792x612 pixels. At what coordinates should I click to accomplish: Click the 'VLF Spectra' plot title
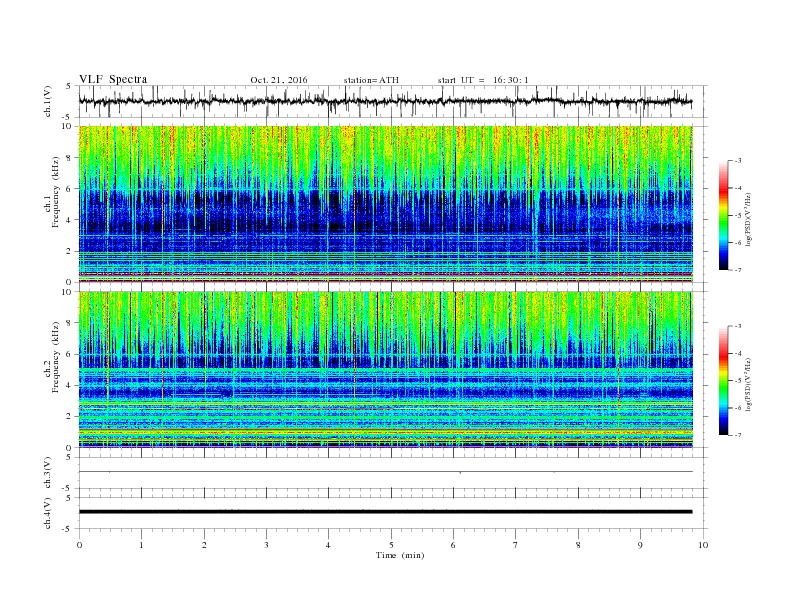tap(113, 79)
